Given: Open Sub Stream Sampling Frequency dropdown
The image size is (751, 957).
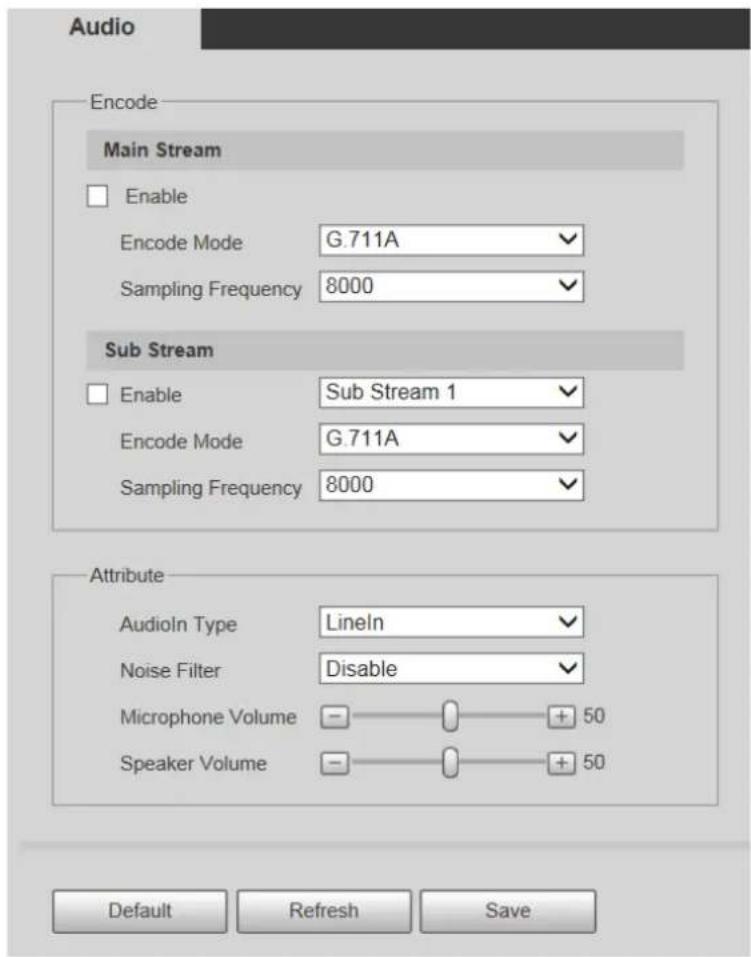Looking at the screenshot, I should (x=451, y=485).
